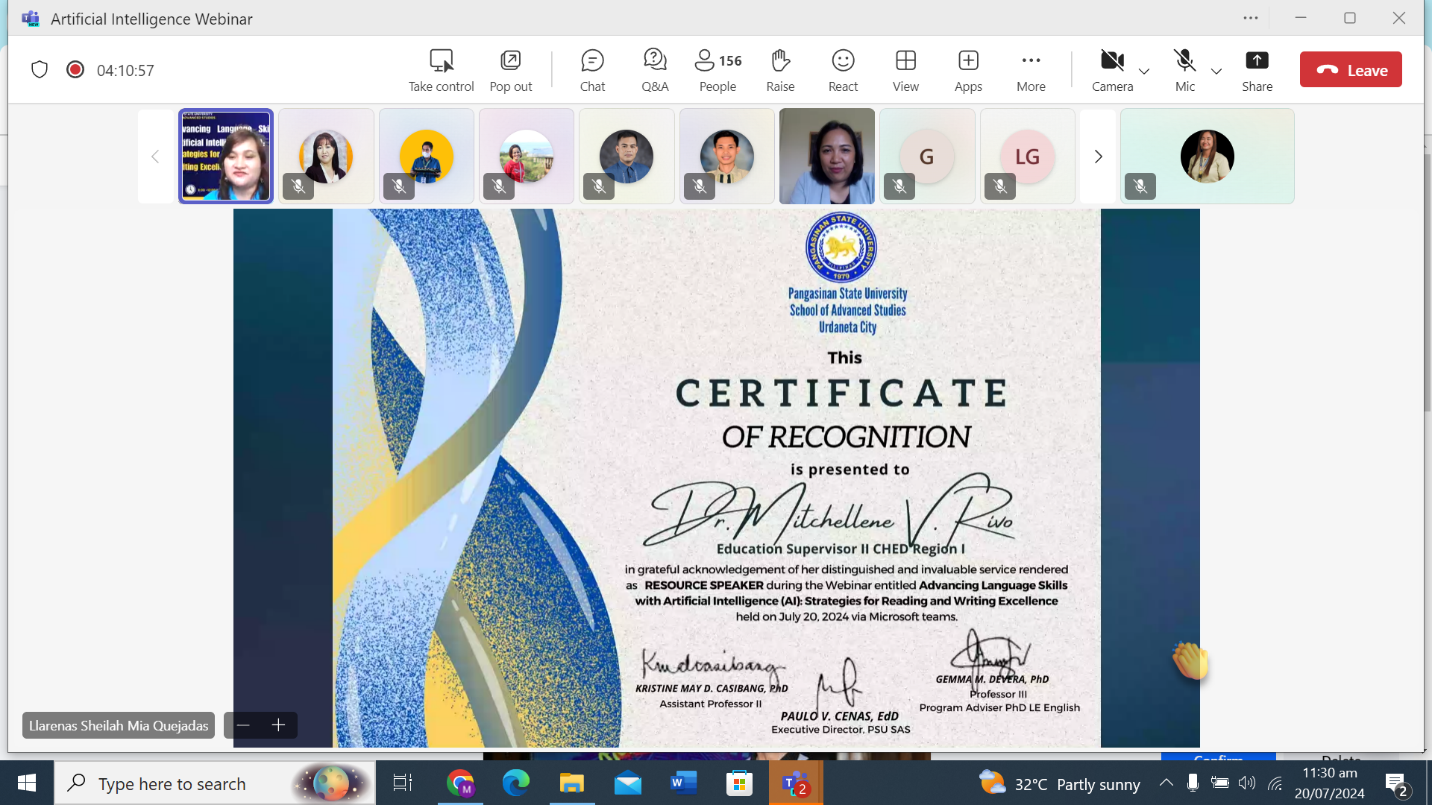Toggle the Camera on
Screen dimensions: 1432x805
coord(1112,70)
